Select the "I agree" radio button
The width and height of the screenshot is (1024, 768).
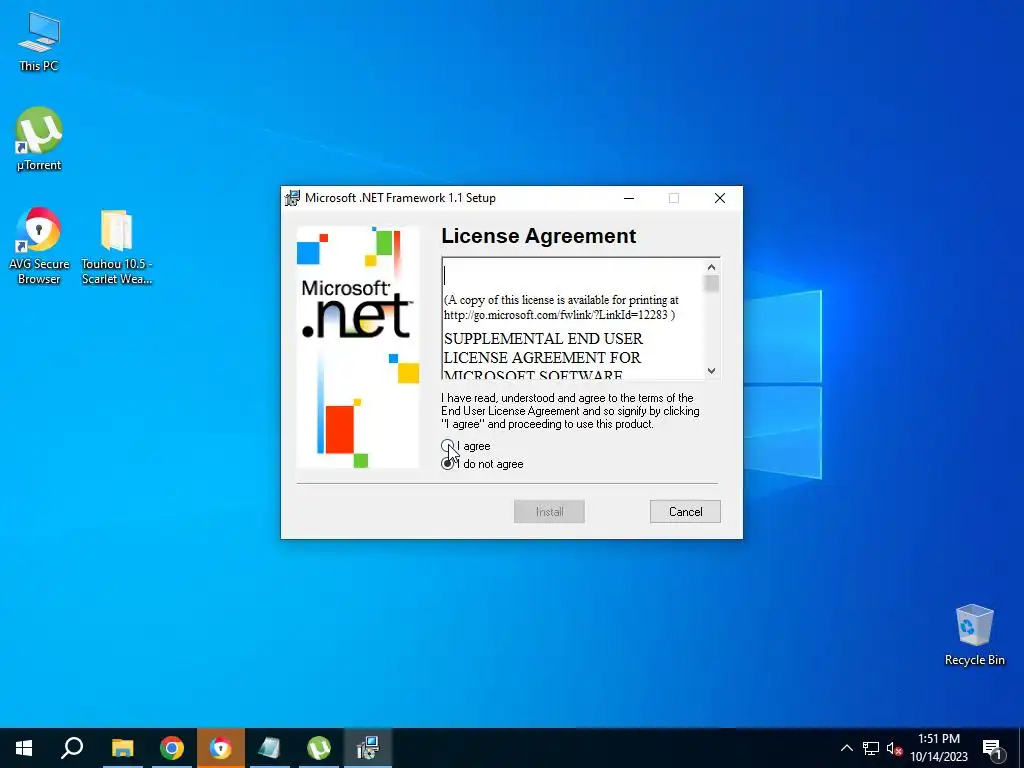click(447, 446)
